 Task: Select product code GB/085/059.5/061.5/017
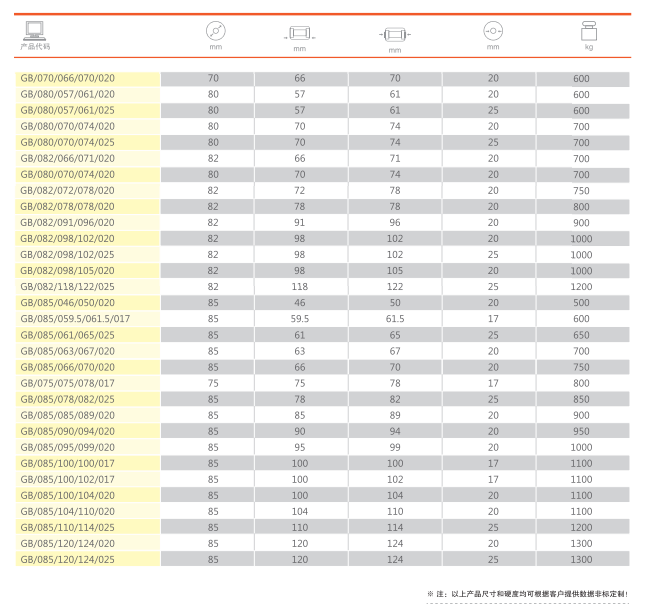75,318
